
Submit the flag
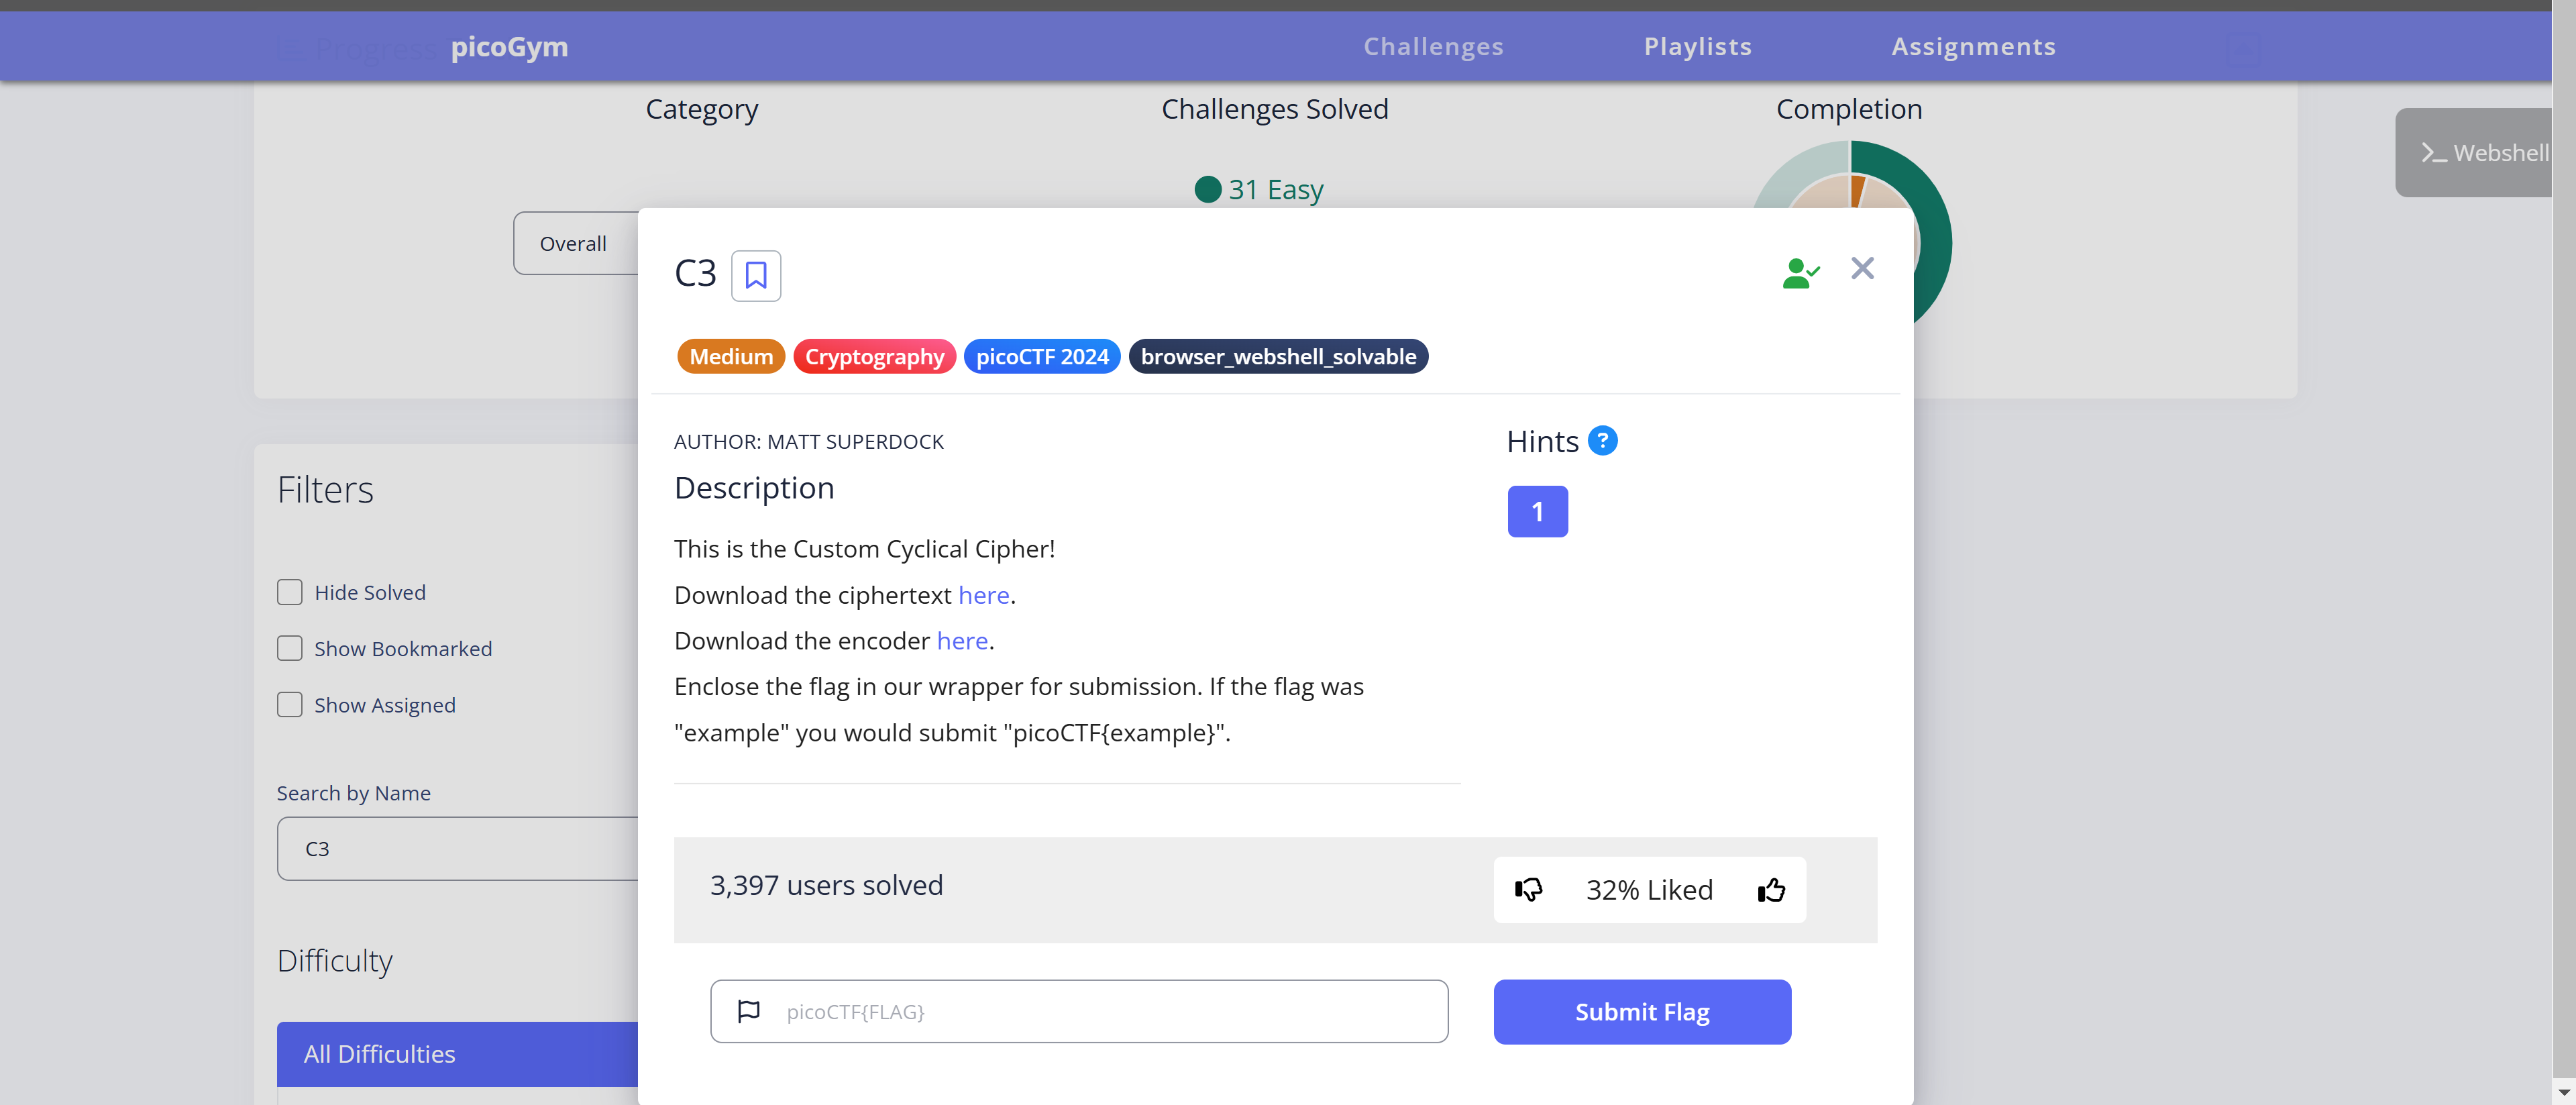click(1641, 1011)
